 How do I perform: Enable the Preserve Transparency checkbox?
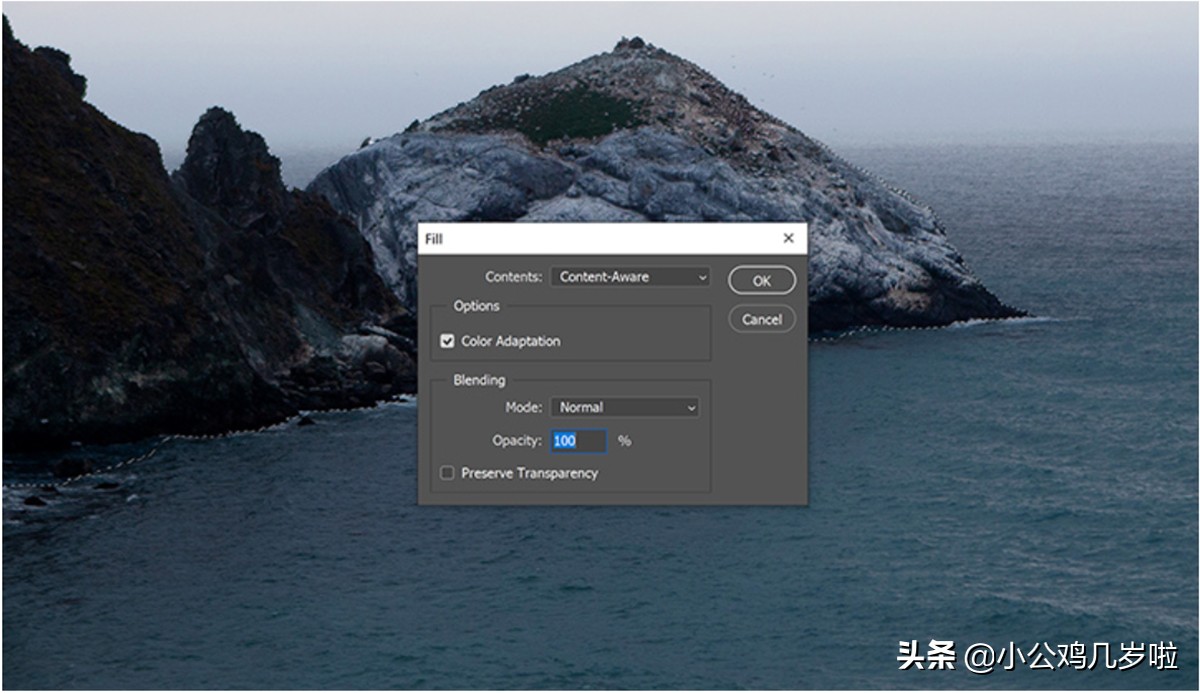[447, 473]
